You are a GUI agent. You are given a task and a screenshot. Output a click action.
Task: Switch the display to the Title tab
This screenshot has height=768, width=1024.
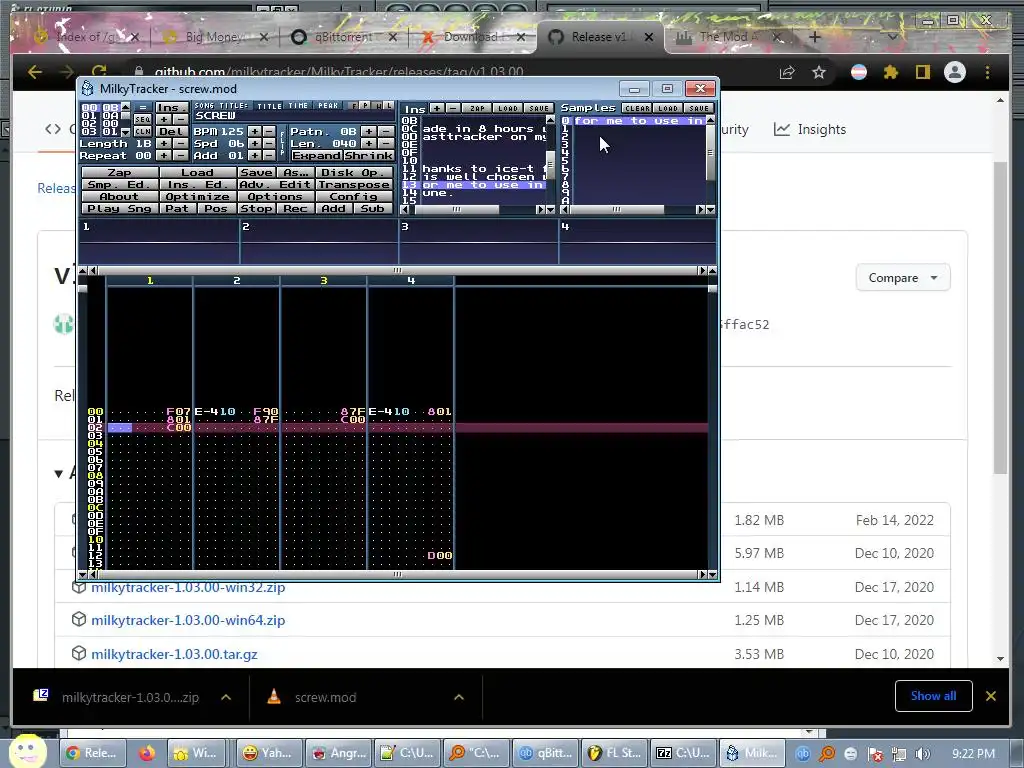(269, 106)
